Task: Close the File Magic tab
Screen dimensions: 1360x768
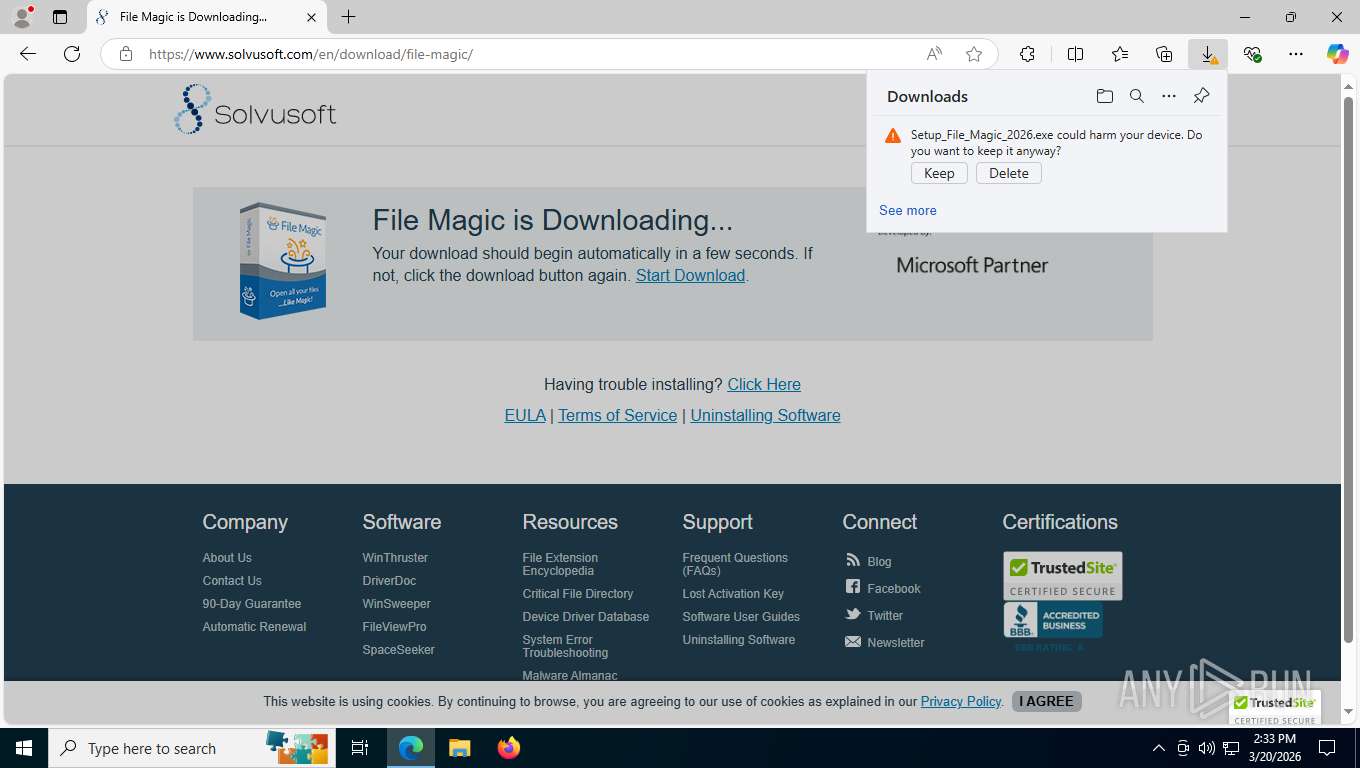Action: pyautogui.click(x=311, y=17)
